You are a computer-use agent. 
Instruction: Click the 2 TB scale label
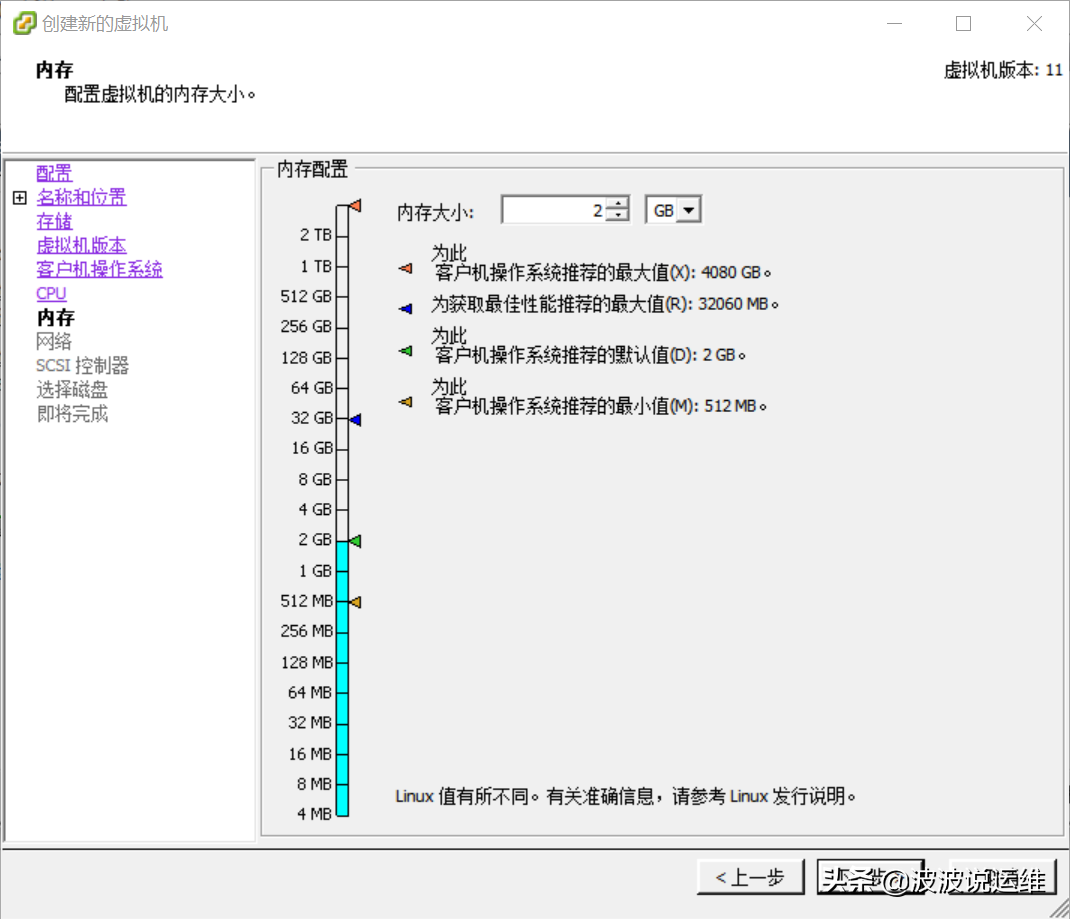(x=315, y=235)
